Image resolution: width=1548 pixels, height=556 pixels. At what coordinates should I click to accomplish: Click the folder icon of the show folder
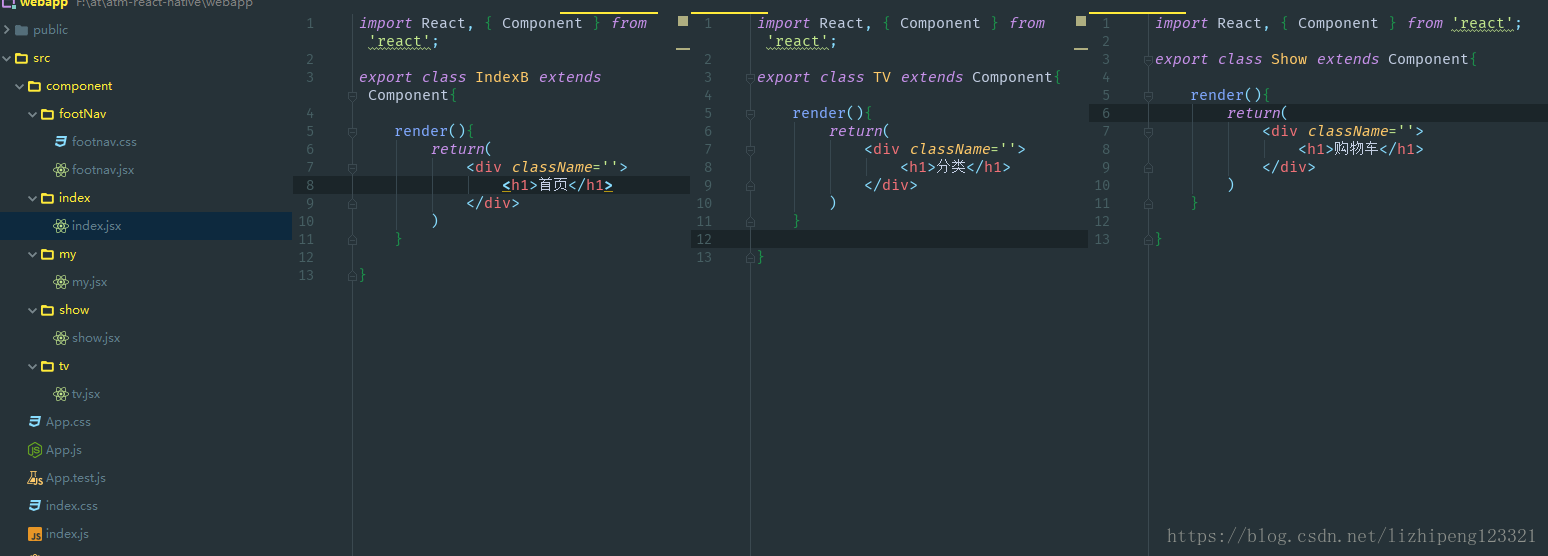[48, 310]
